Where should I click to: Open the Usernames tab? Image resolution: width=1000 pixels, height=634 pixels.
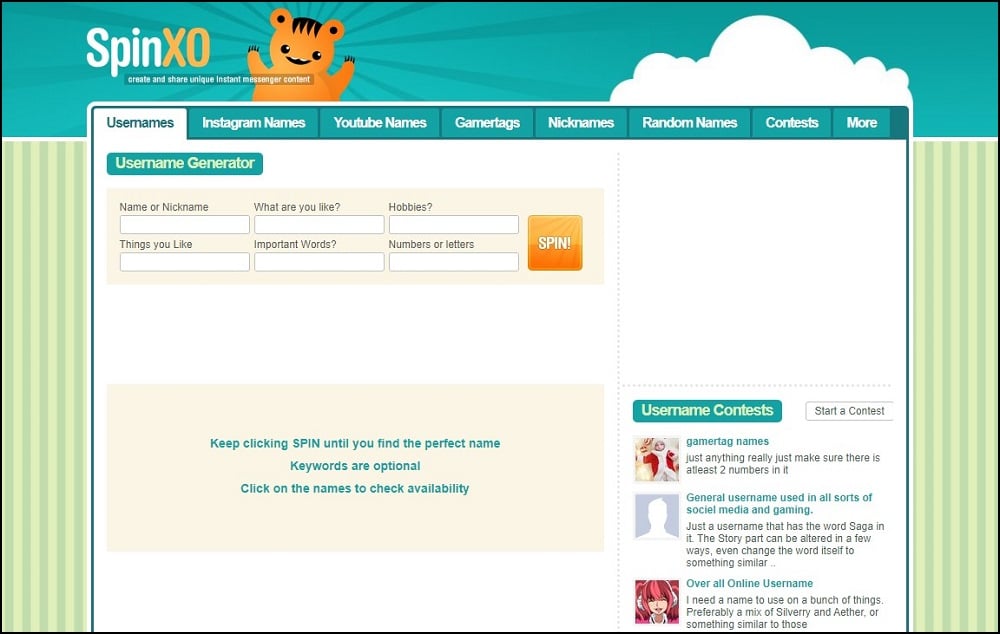click(x=140, y=122)
